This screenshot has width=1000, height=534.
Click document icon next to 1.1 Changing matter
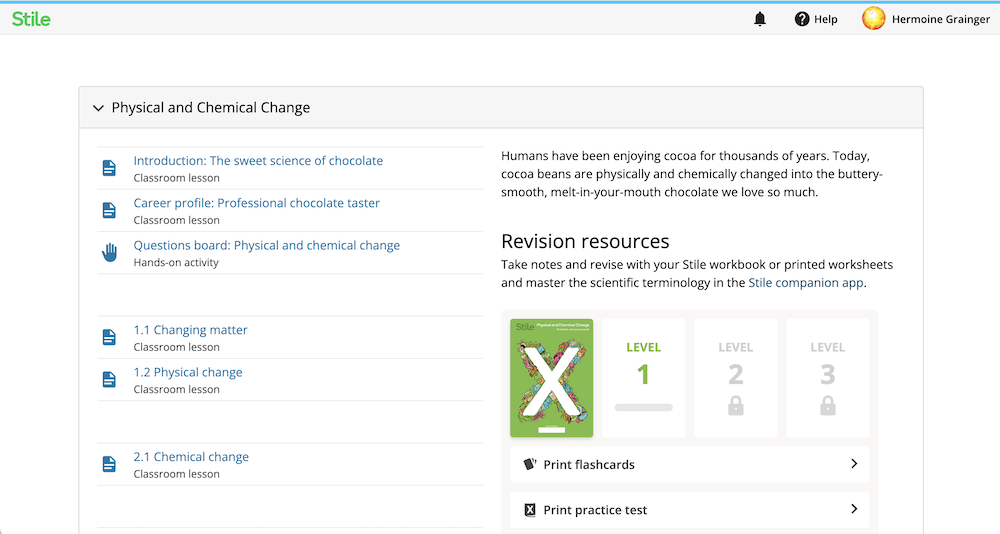click(x=110, y=337)
